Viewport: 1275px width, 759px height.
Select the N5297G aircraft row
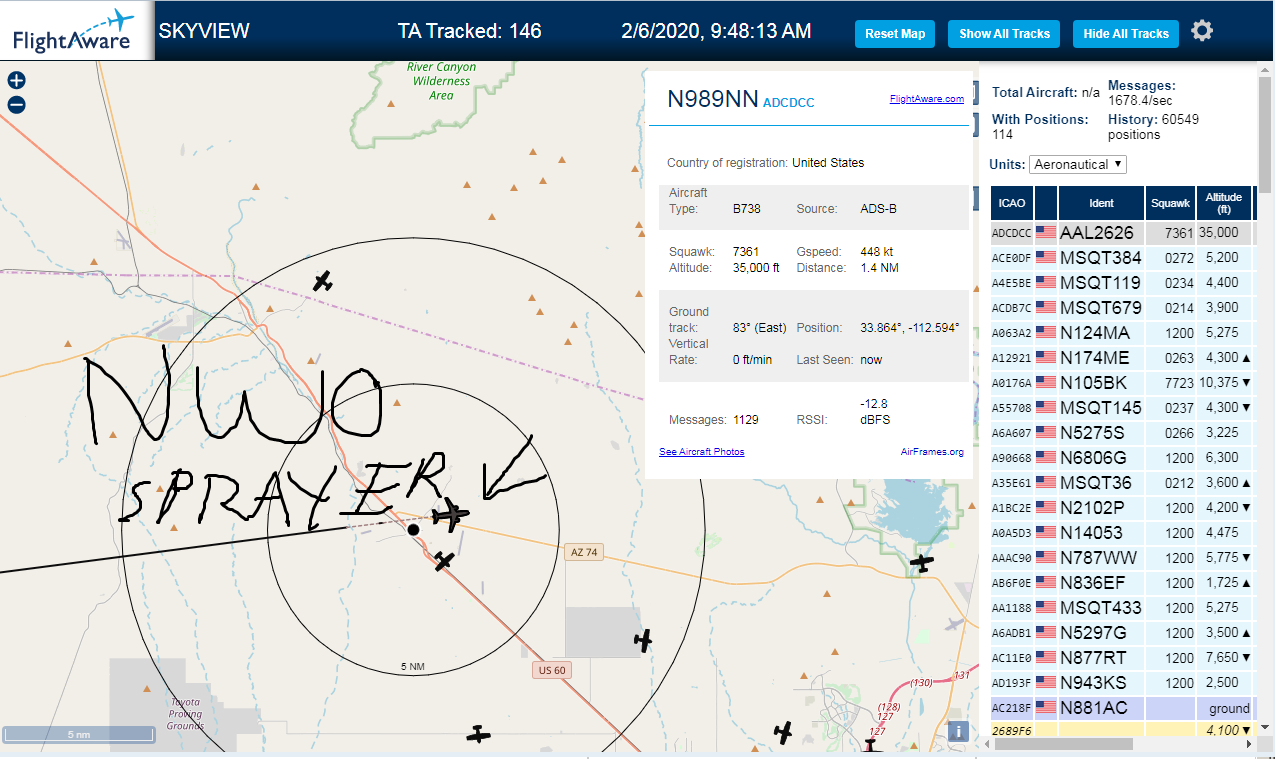[1123, 632]
